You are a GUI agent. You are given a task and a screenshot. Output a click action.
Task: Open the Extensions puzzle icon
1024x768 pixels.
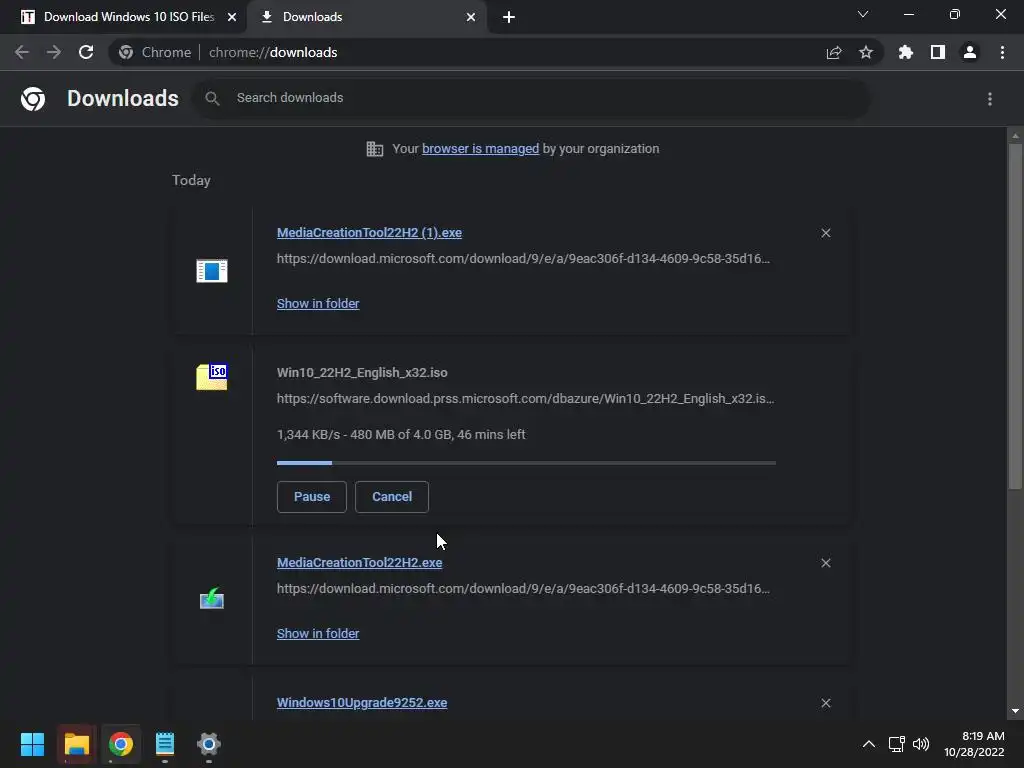click(906, 52)
